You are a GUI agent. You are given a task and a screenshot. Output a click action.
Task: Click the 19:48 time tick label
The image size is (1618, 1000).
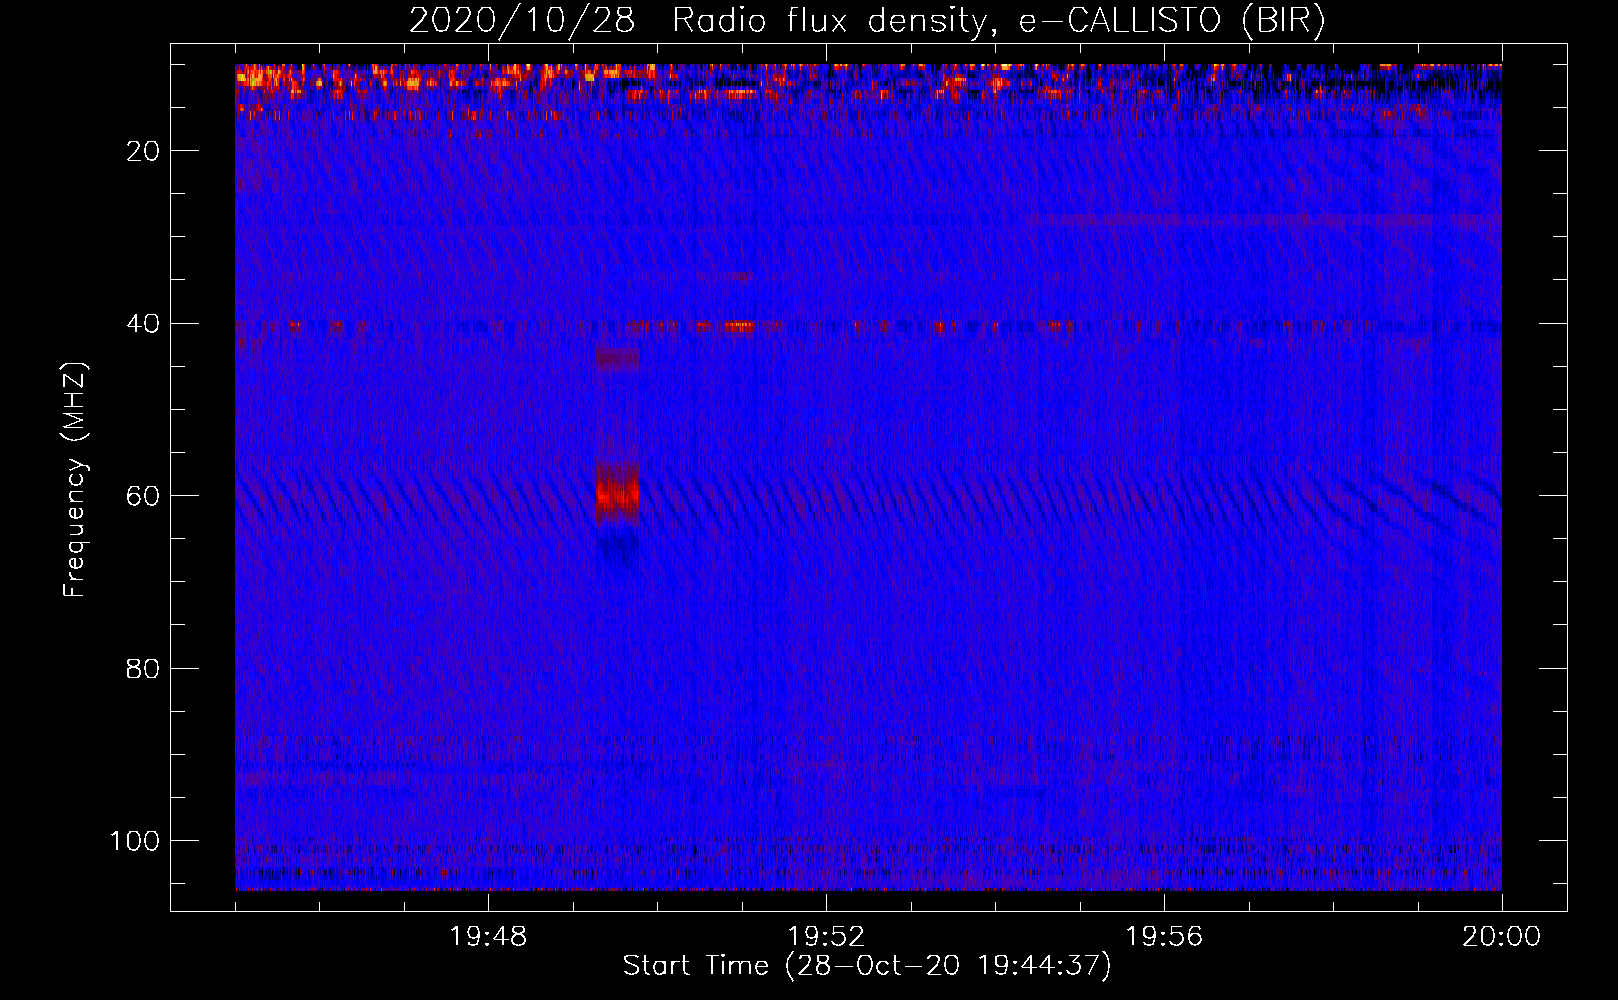[488, 937]
